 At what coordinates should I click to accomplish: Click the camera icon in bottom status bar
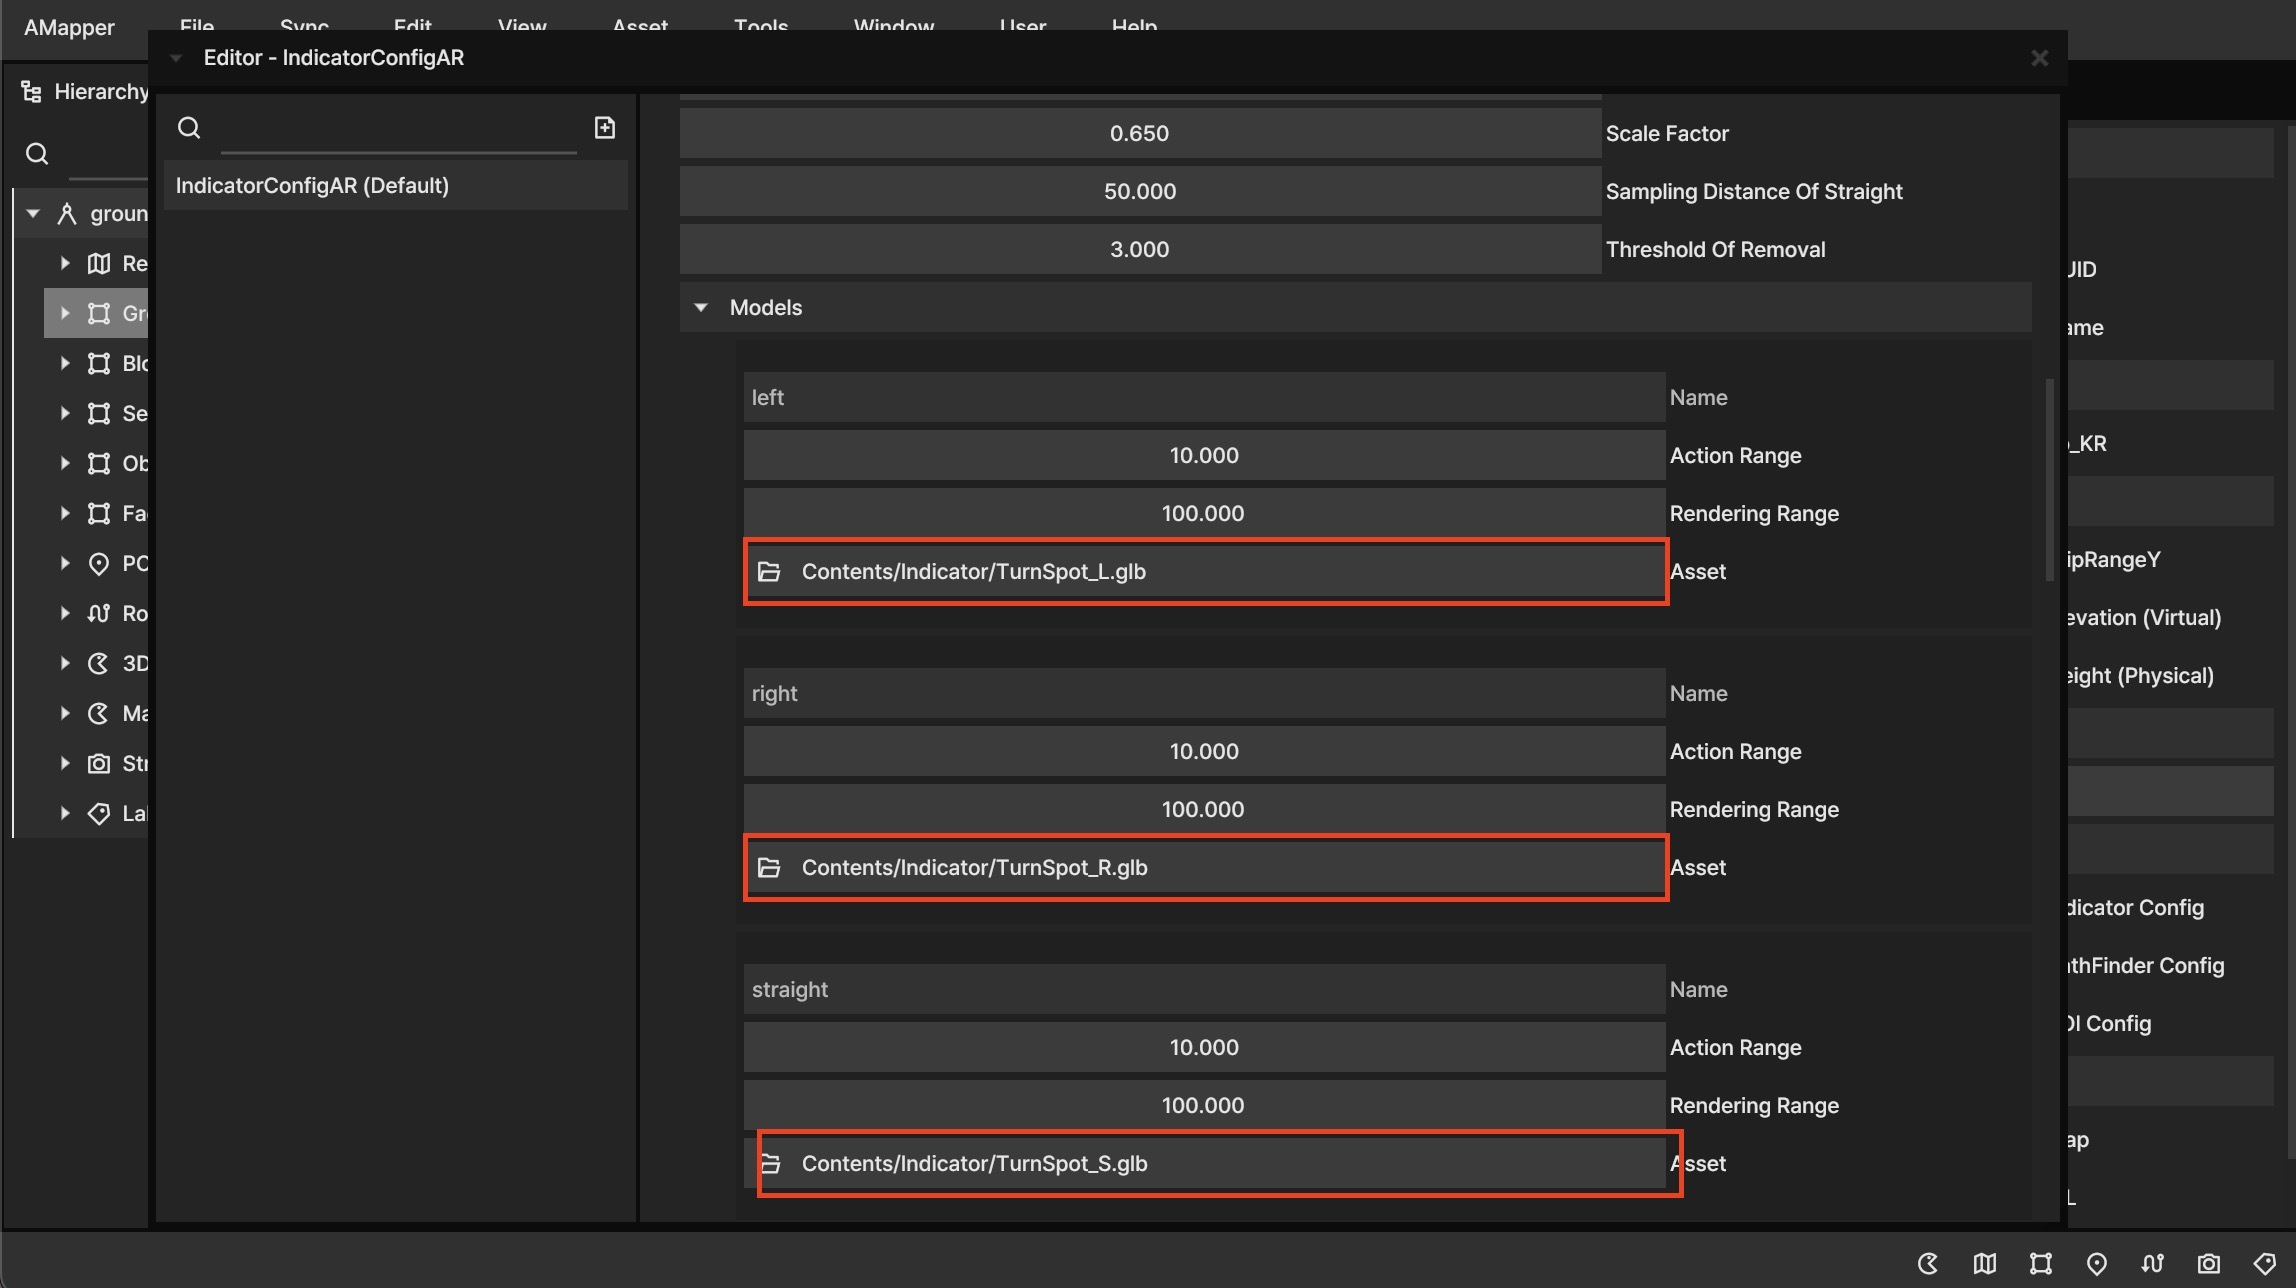(x=2209, y=1264)
